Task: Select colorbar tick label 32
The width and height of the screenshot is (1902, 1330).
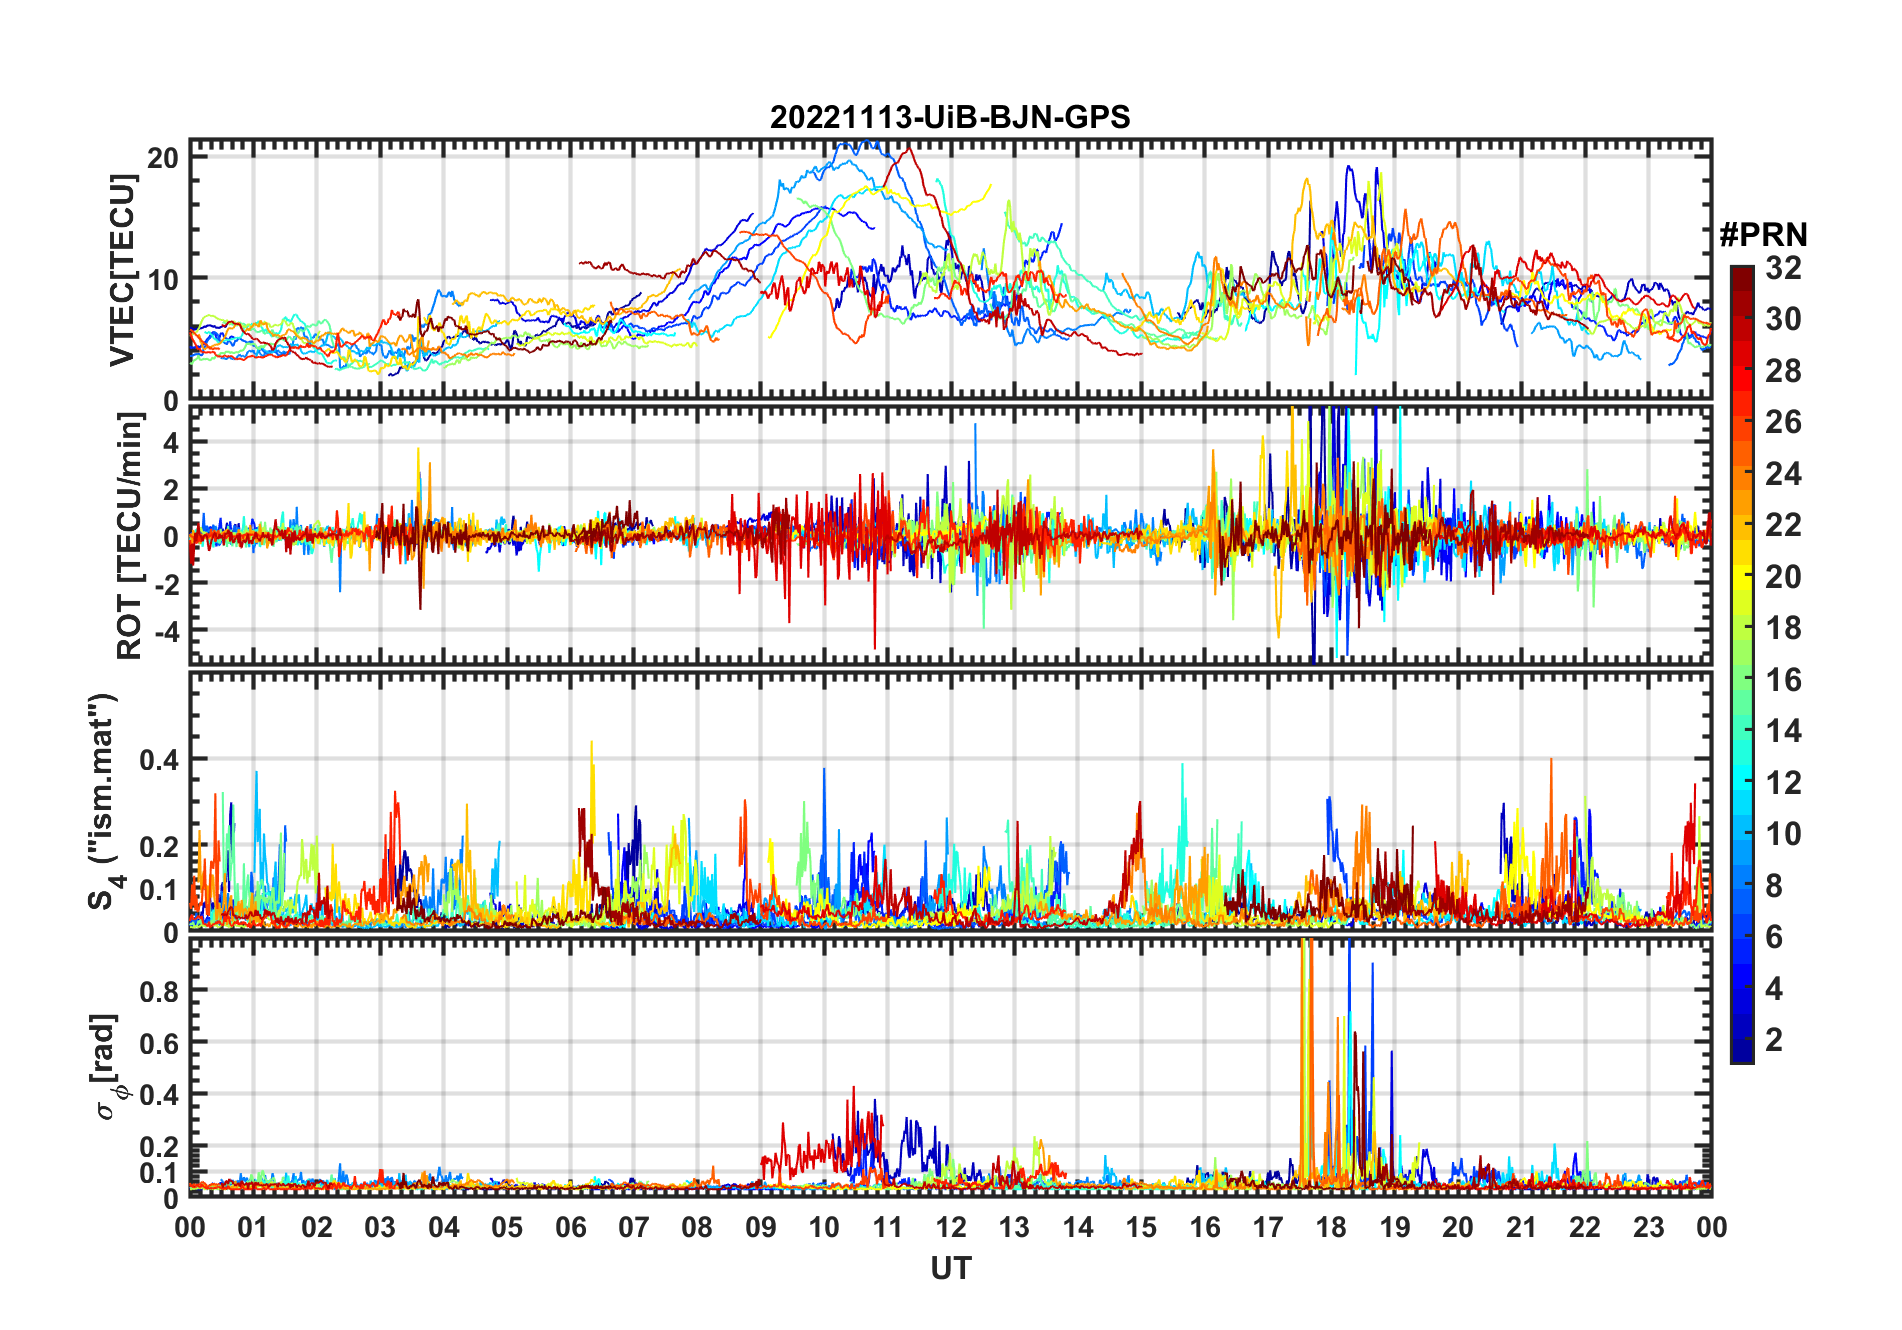Action: [1783, 268]
